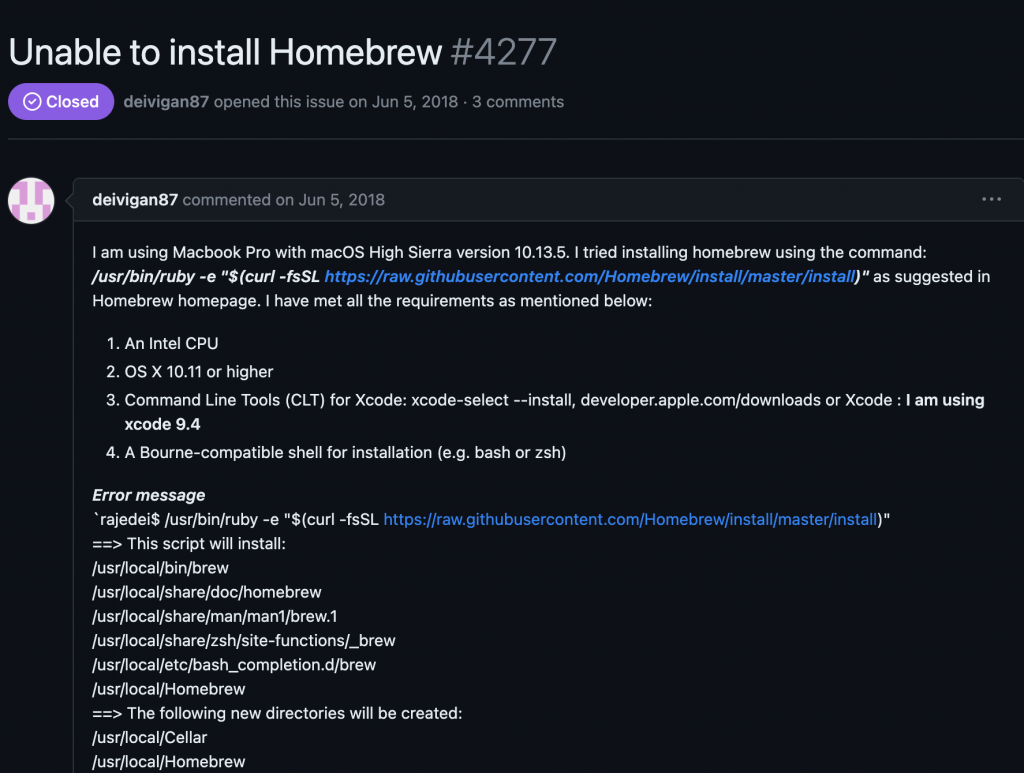Click the purple Closed status badge

pyautogui.click(x=61, y=101)
